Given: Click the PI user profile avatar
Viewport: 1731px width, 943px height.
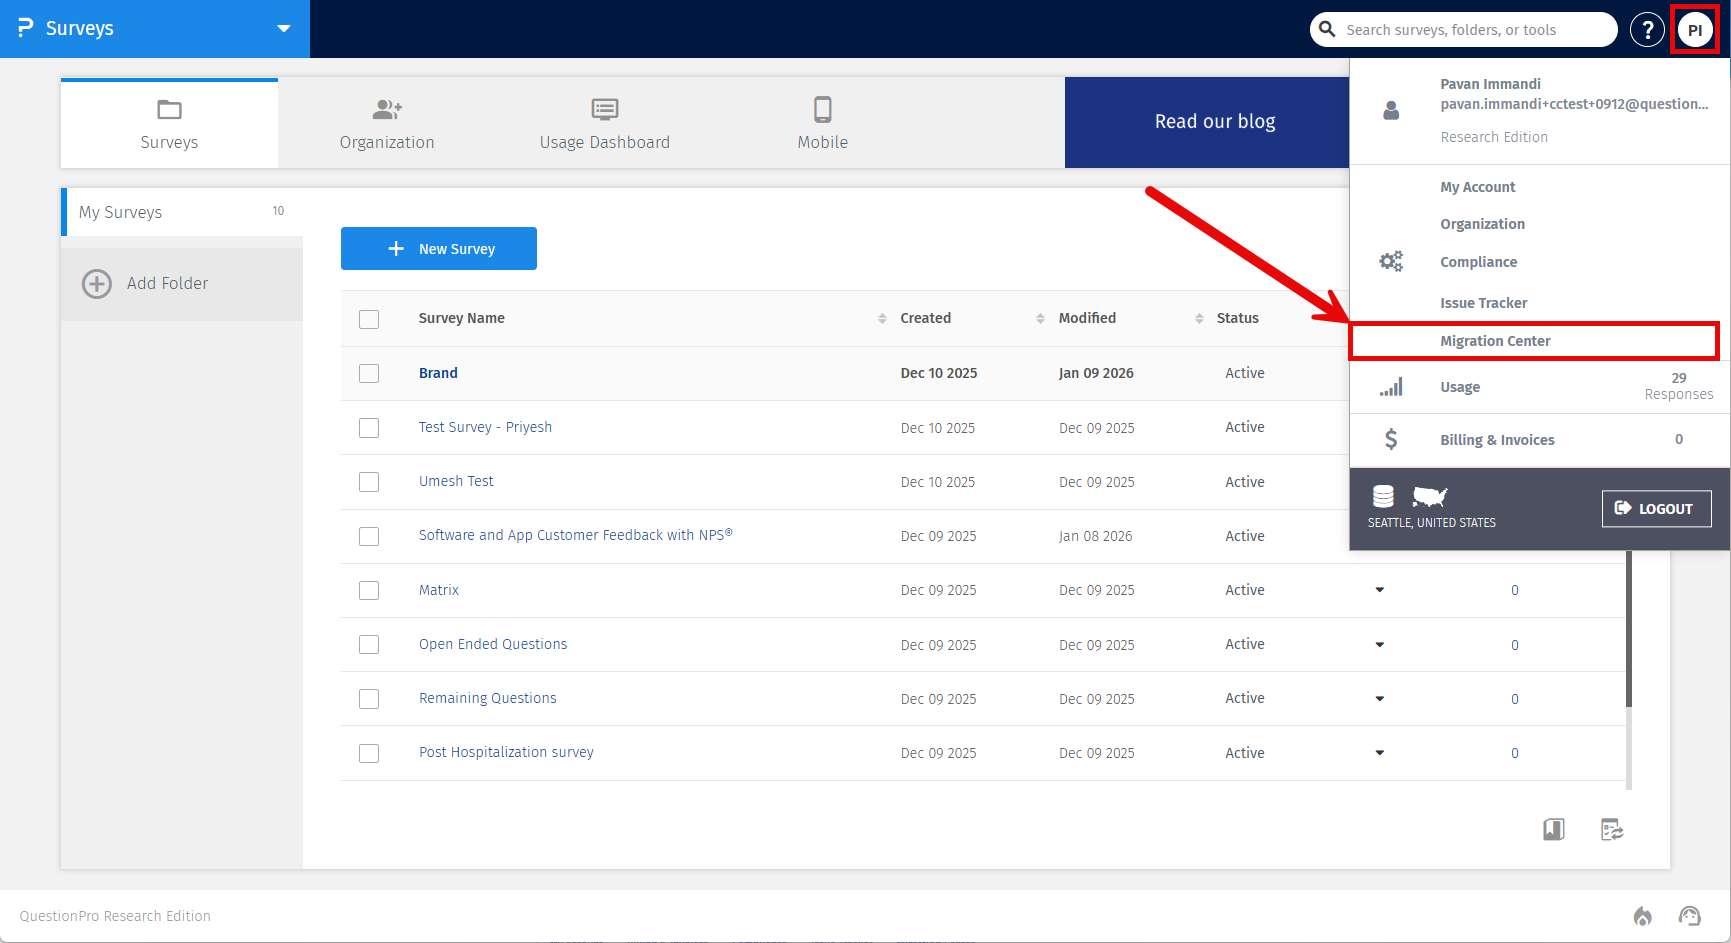Looking at the screenshot, I should tap(1695, 30).
